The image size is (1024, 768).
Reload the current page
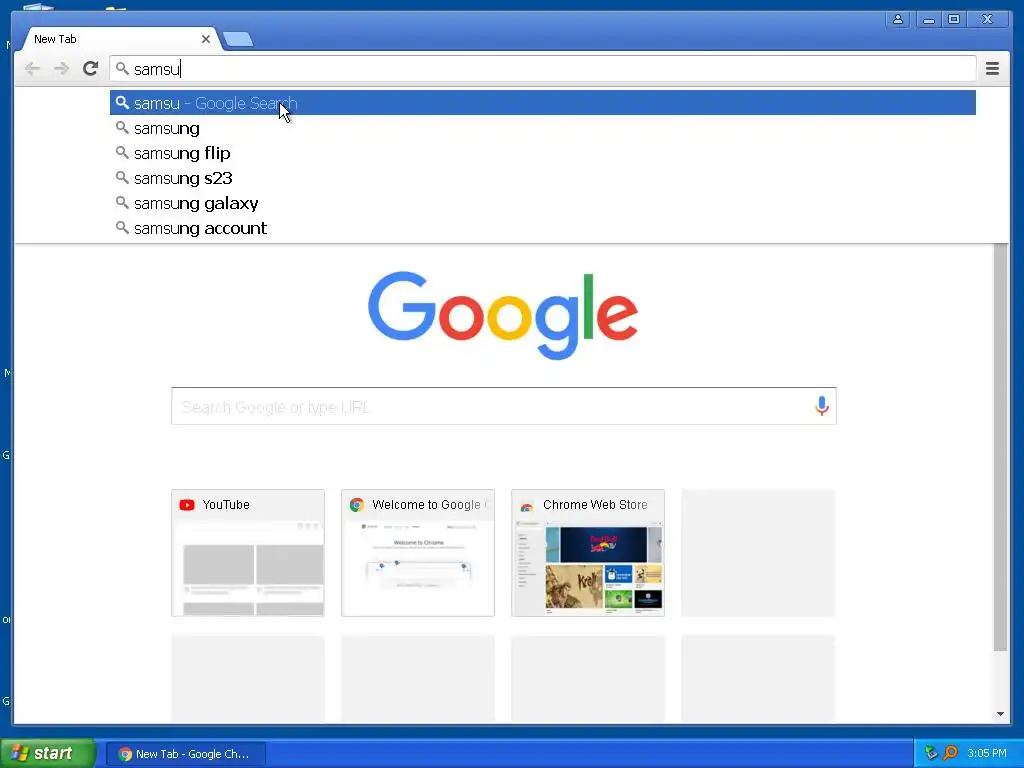(90, 68)
